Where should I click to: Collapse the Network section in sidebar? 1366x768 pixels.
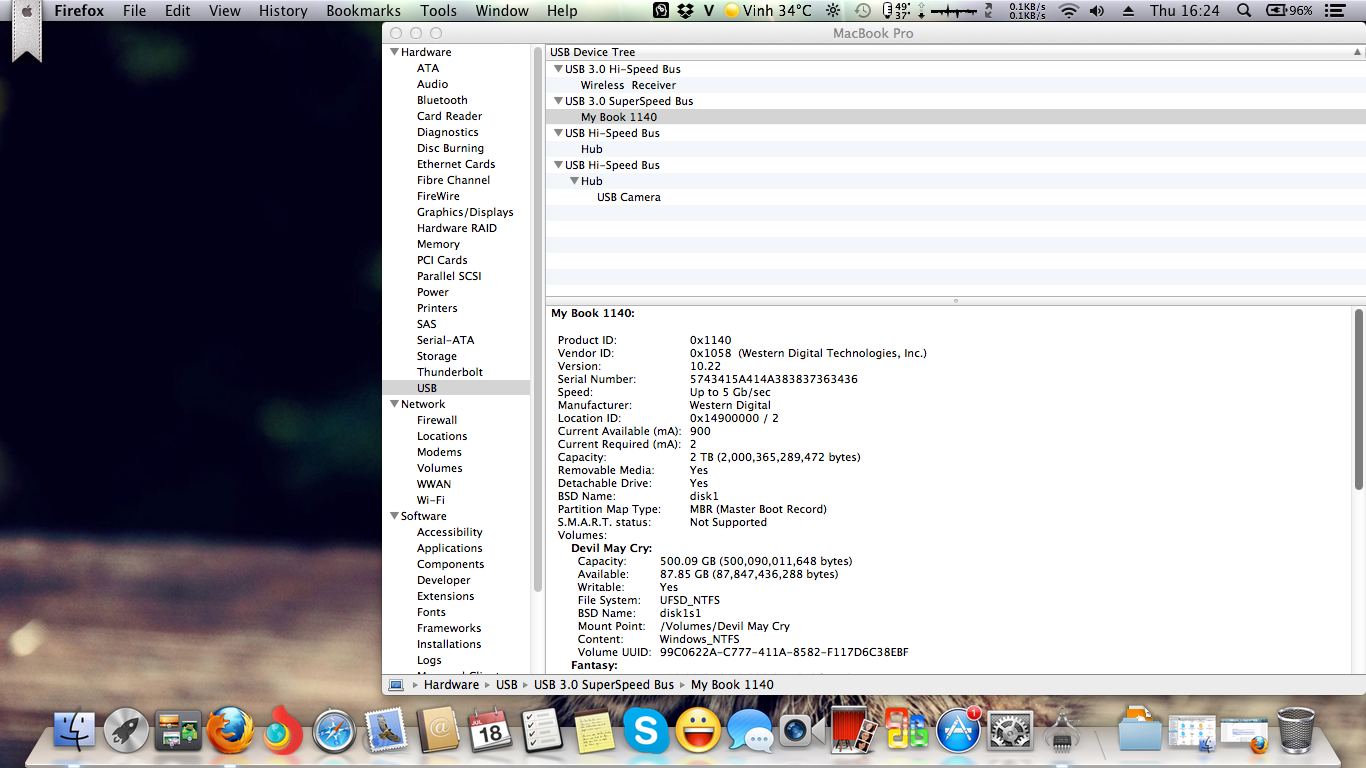coord(394,404)
